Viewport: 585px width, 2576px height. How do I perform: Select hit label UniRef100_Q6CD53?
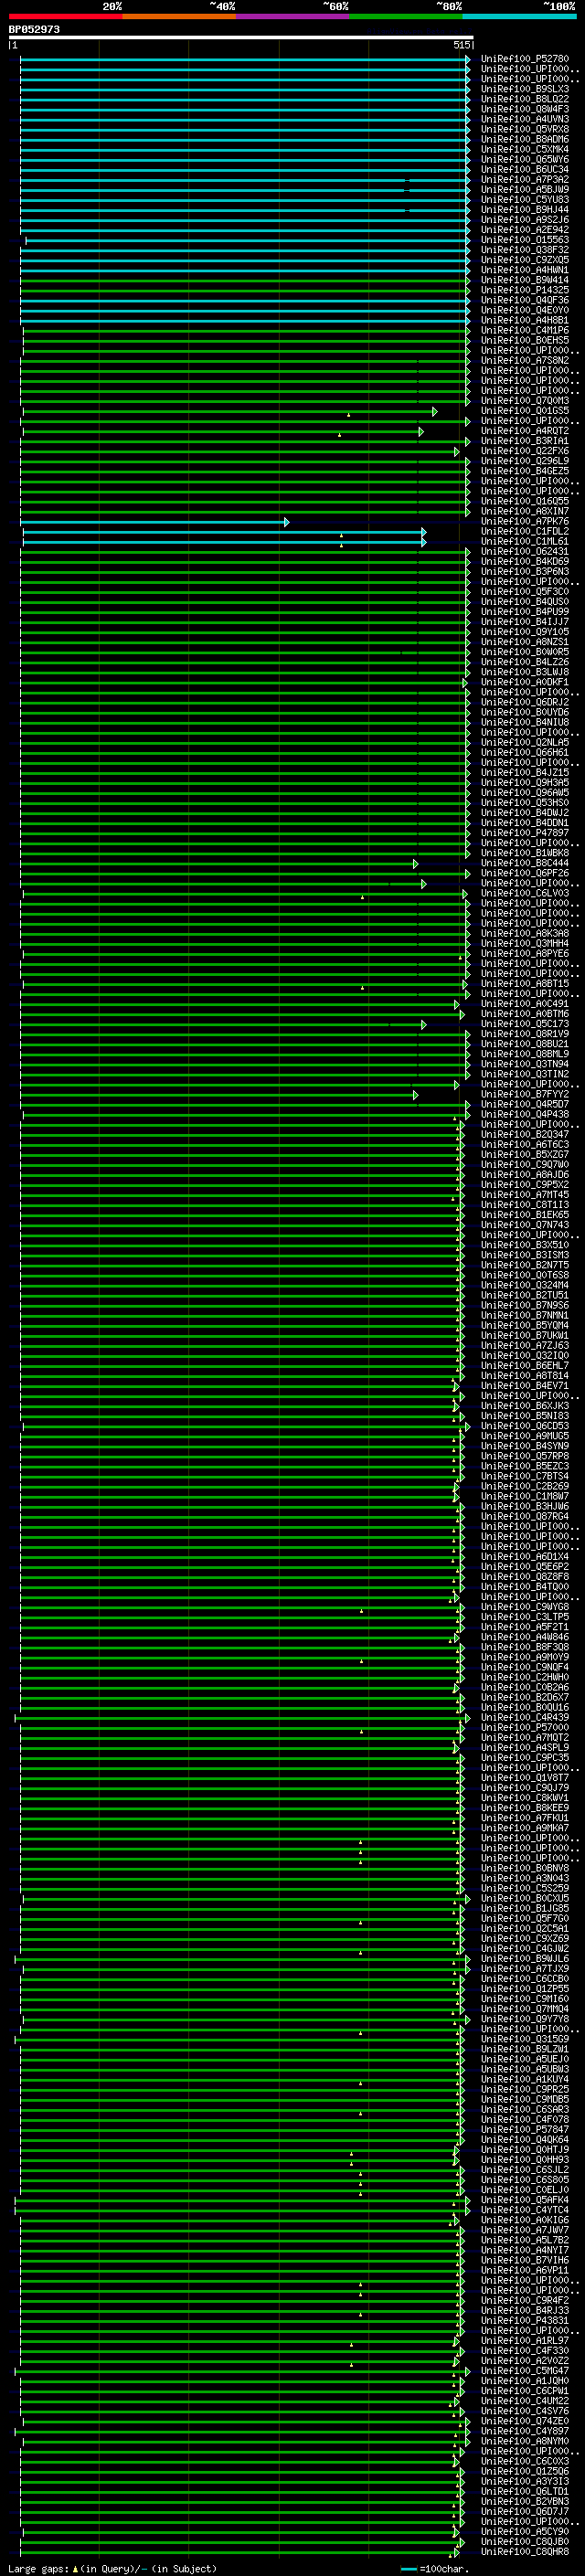point(525,1426)
